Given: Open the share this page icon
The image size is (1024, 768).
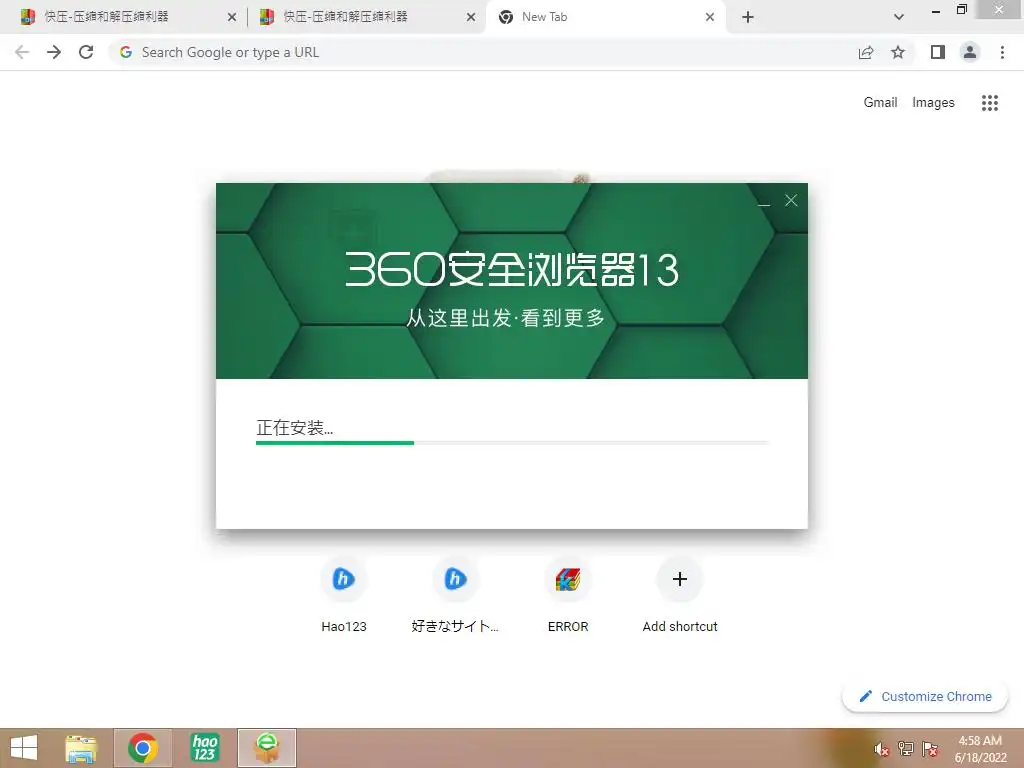Looking at the screenshot, I should click(x=866, y=52).
